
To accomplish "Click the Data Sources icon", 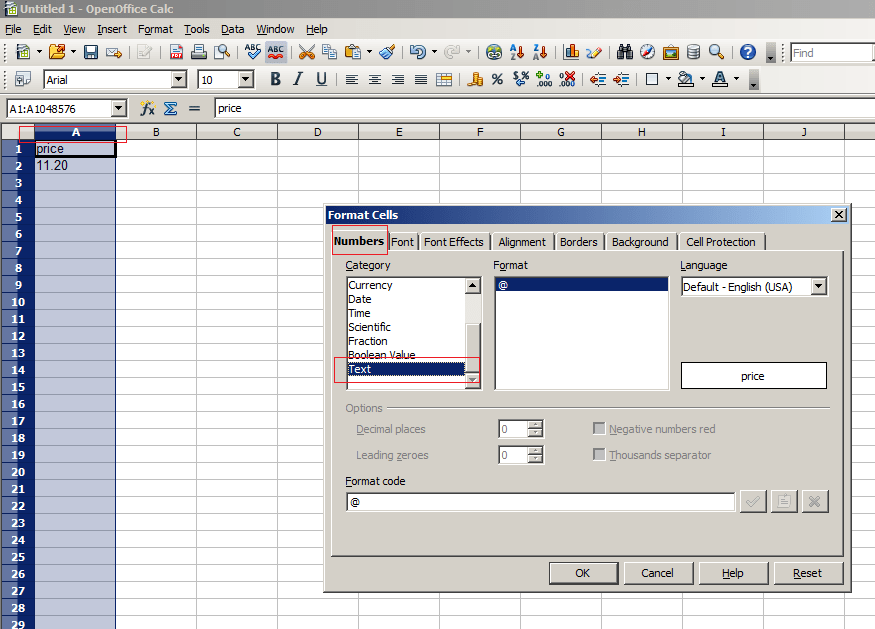I will [x=693, y=52].
